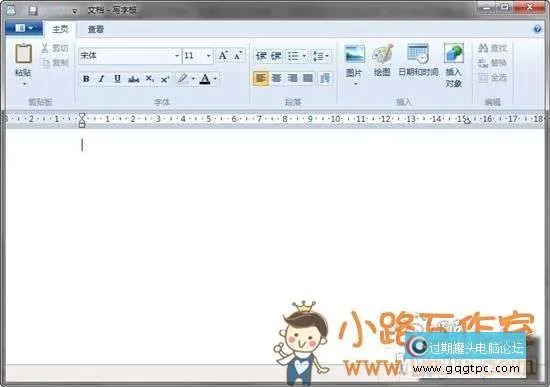
Task: Open highlight color dropdown arrow
Action: pyautogui.click(x=193, y=79)
